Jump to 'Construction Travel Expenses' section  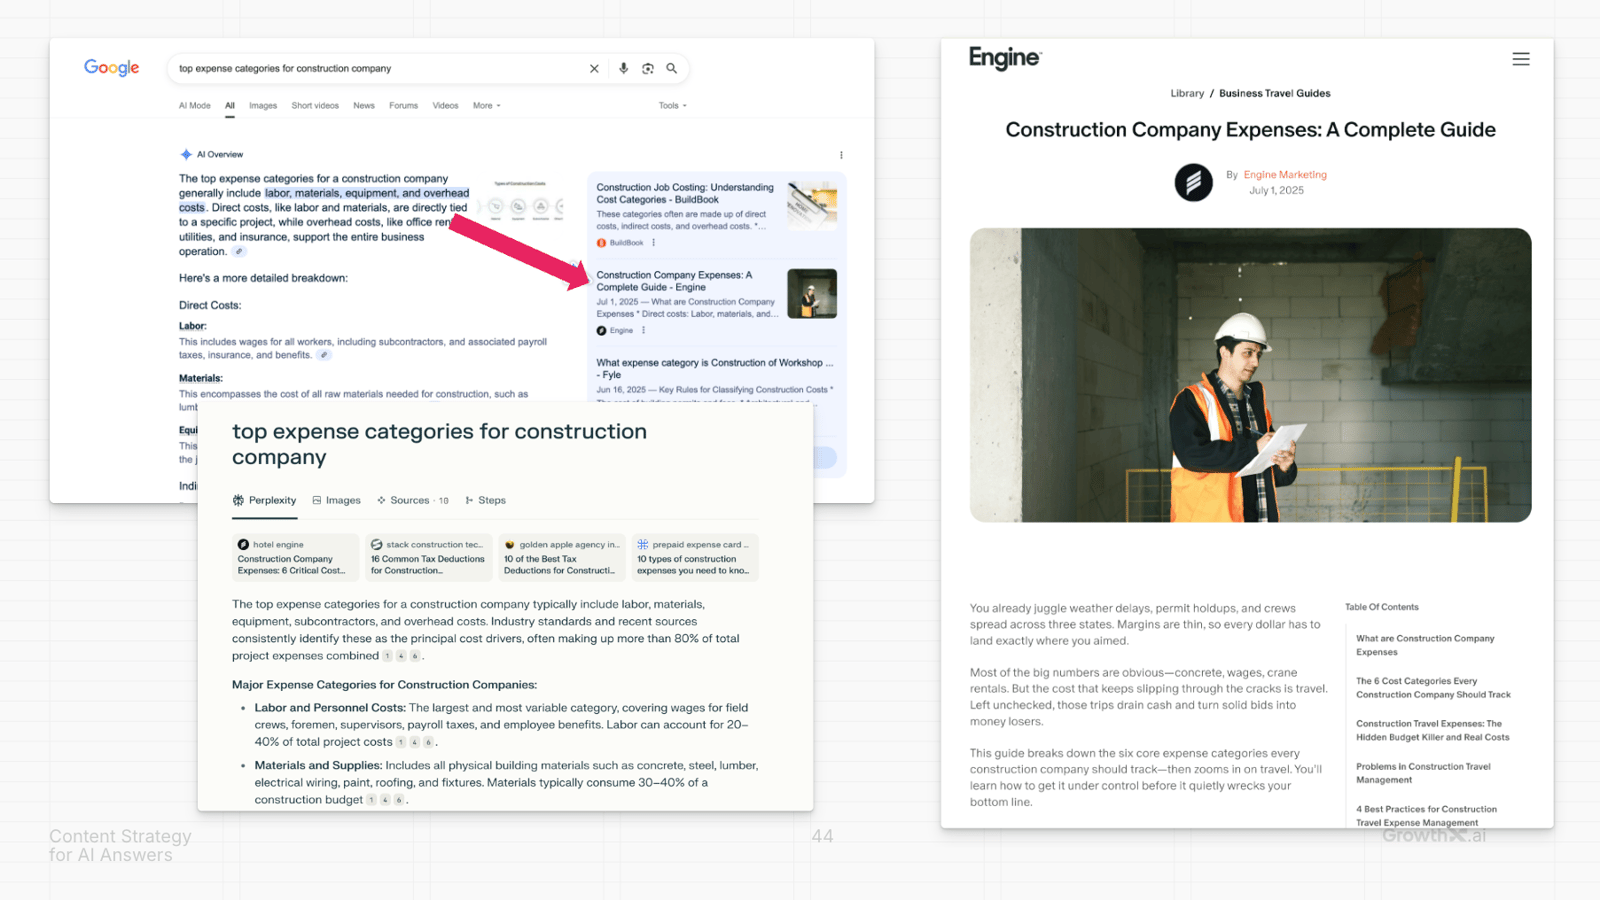(1432, 731)
